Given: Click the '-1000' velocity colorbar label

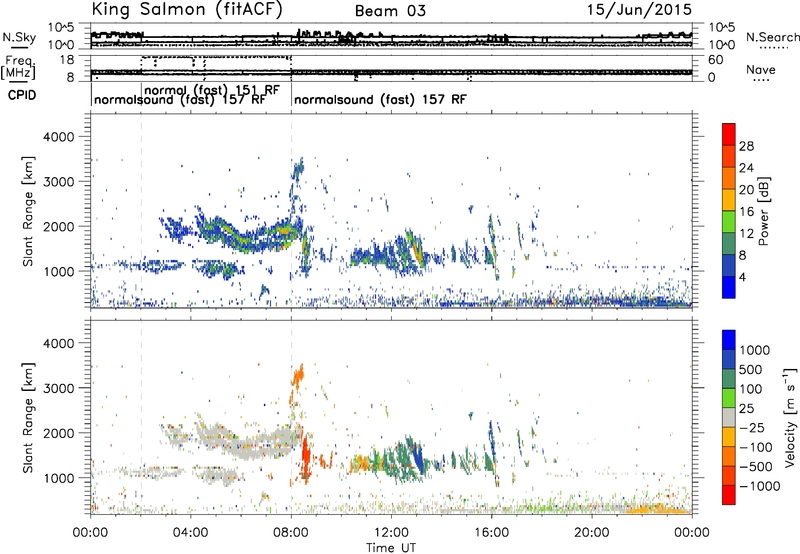Looking at the screenshot, I should [x=759, y=486].
